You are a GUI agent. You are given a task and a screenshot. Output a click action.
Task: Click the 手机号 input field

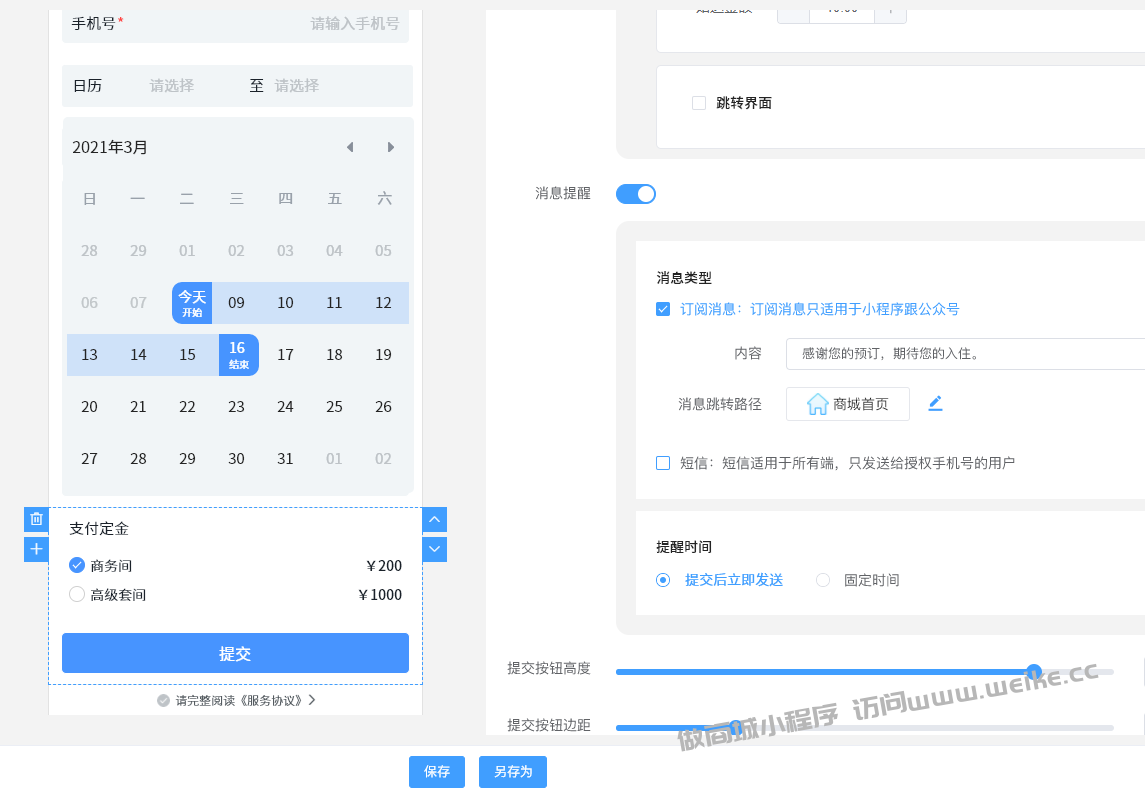click(235, 24)
